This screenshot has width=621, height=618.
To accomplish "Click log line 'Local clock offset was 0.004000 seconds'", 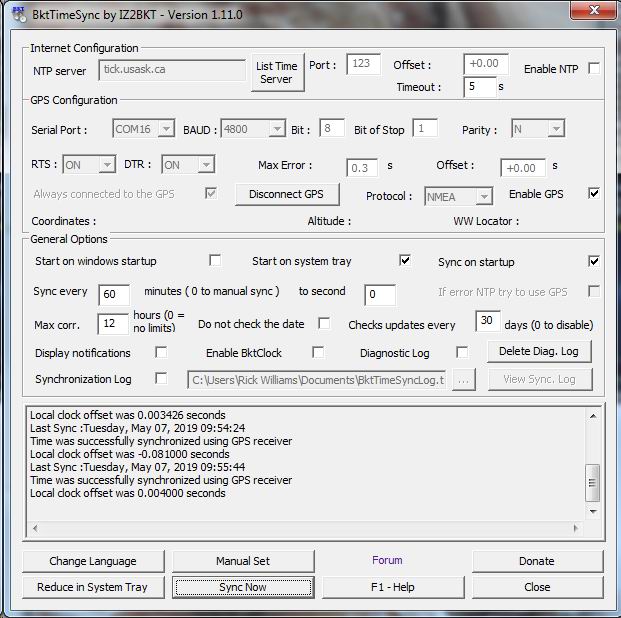I will (128, 493).
